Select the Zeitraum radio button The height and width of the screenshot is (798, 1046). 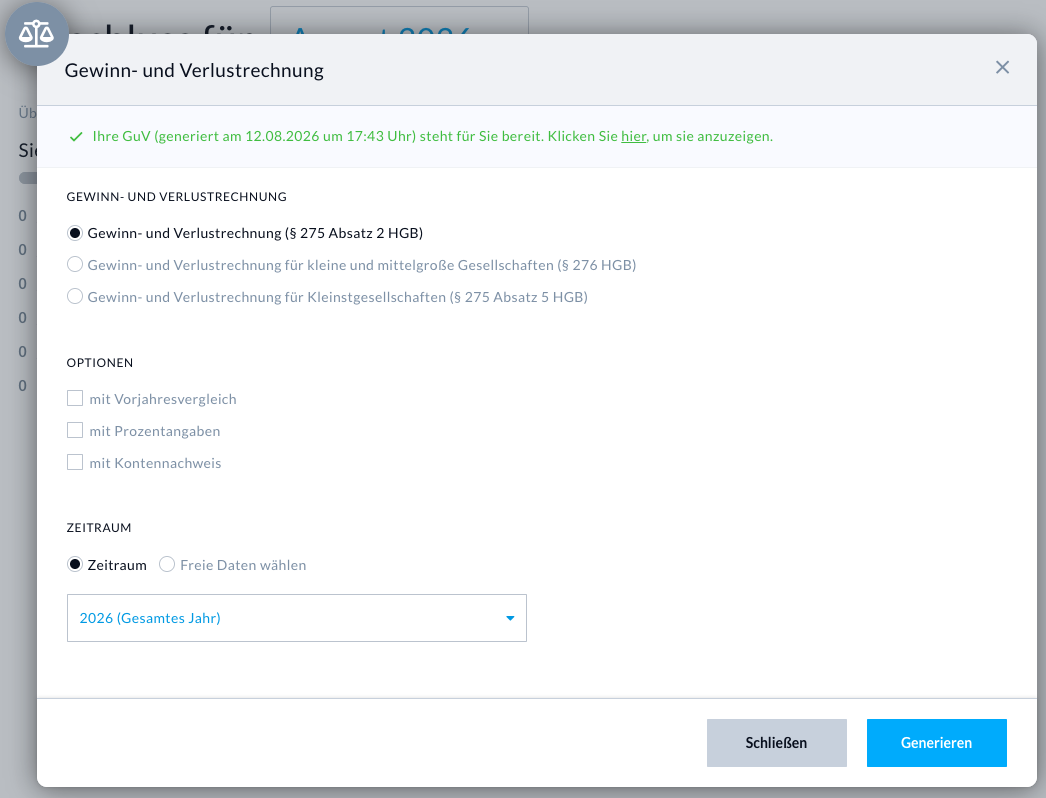[75, 564]
